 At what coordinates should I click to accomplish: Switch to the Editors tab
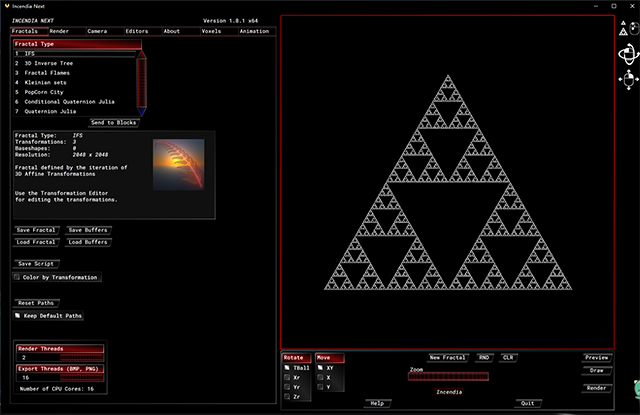tap(136, 31)
